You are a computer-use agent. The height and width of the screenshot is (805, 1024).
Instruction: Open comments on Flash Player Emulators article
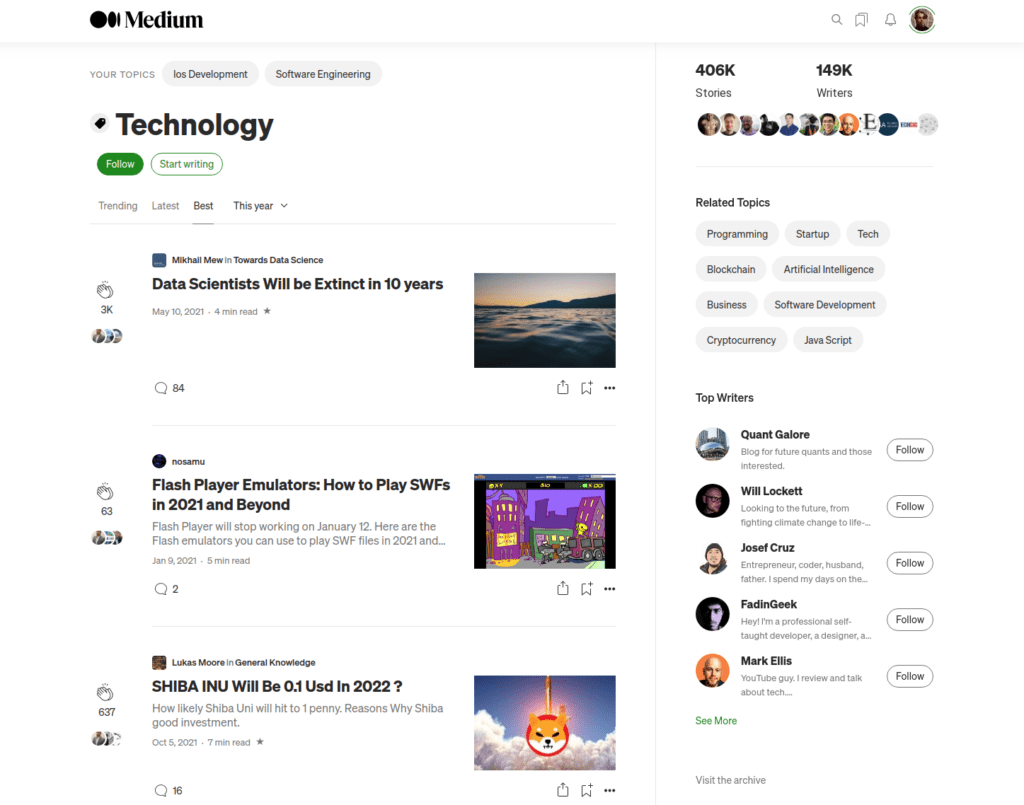click(167, 589)
